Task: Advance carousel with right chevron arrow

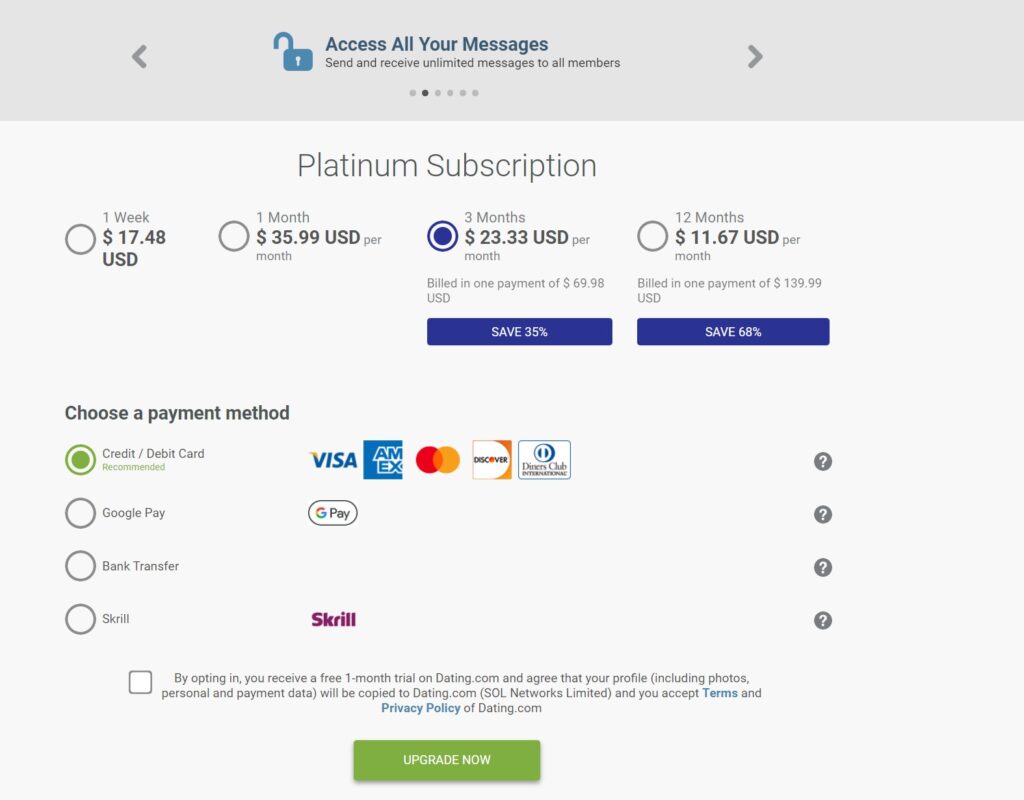Action: [755, 57]
